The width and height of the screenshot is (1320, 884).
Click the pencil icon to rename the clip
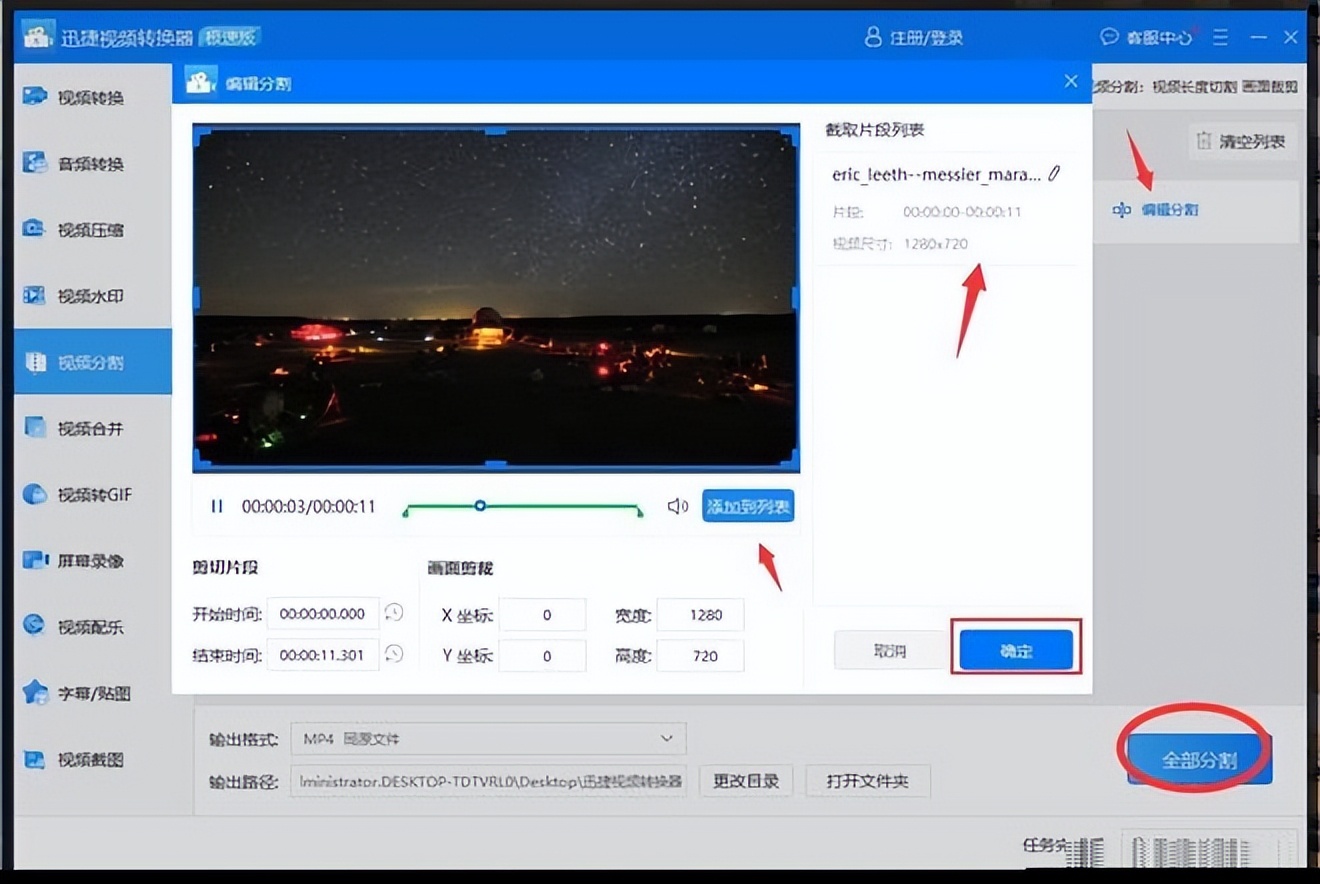(1054, 173)
